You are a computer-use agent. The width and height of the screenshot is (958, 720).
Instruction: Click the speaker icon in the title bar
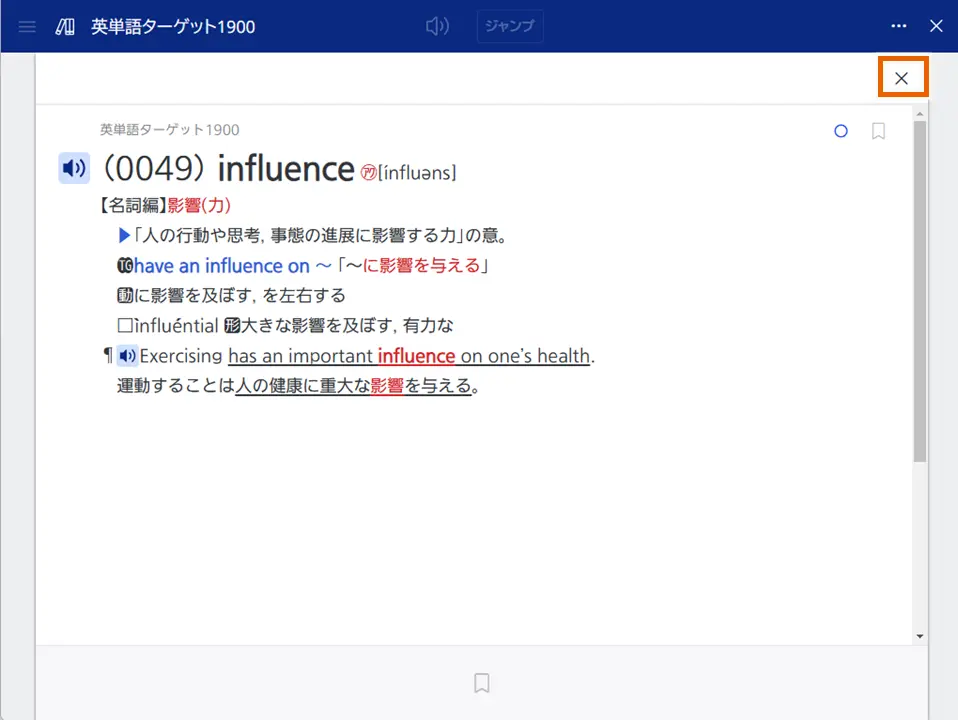pyautogui.click(x=437, y=26)
